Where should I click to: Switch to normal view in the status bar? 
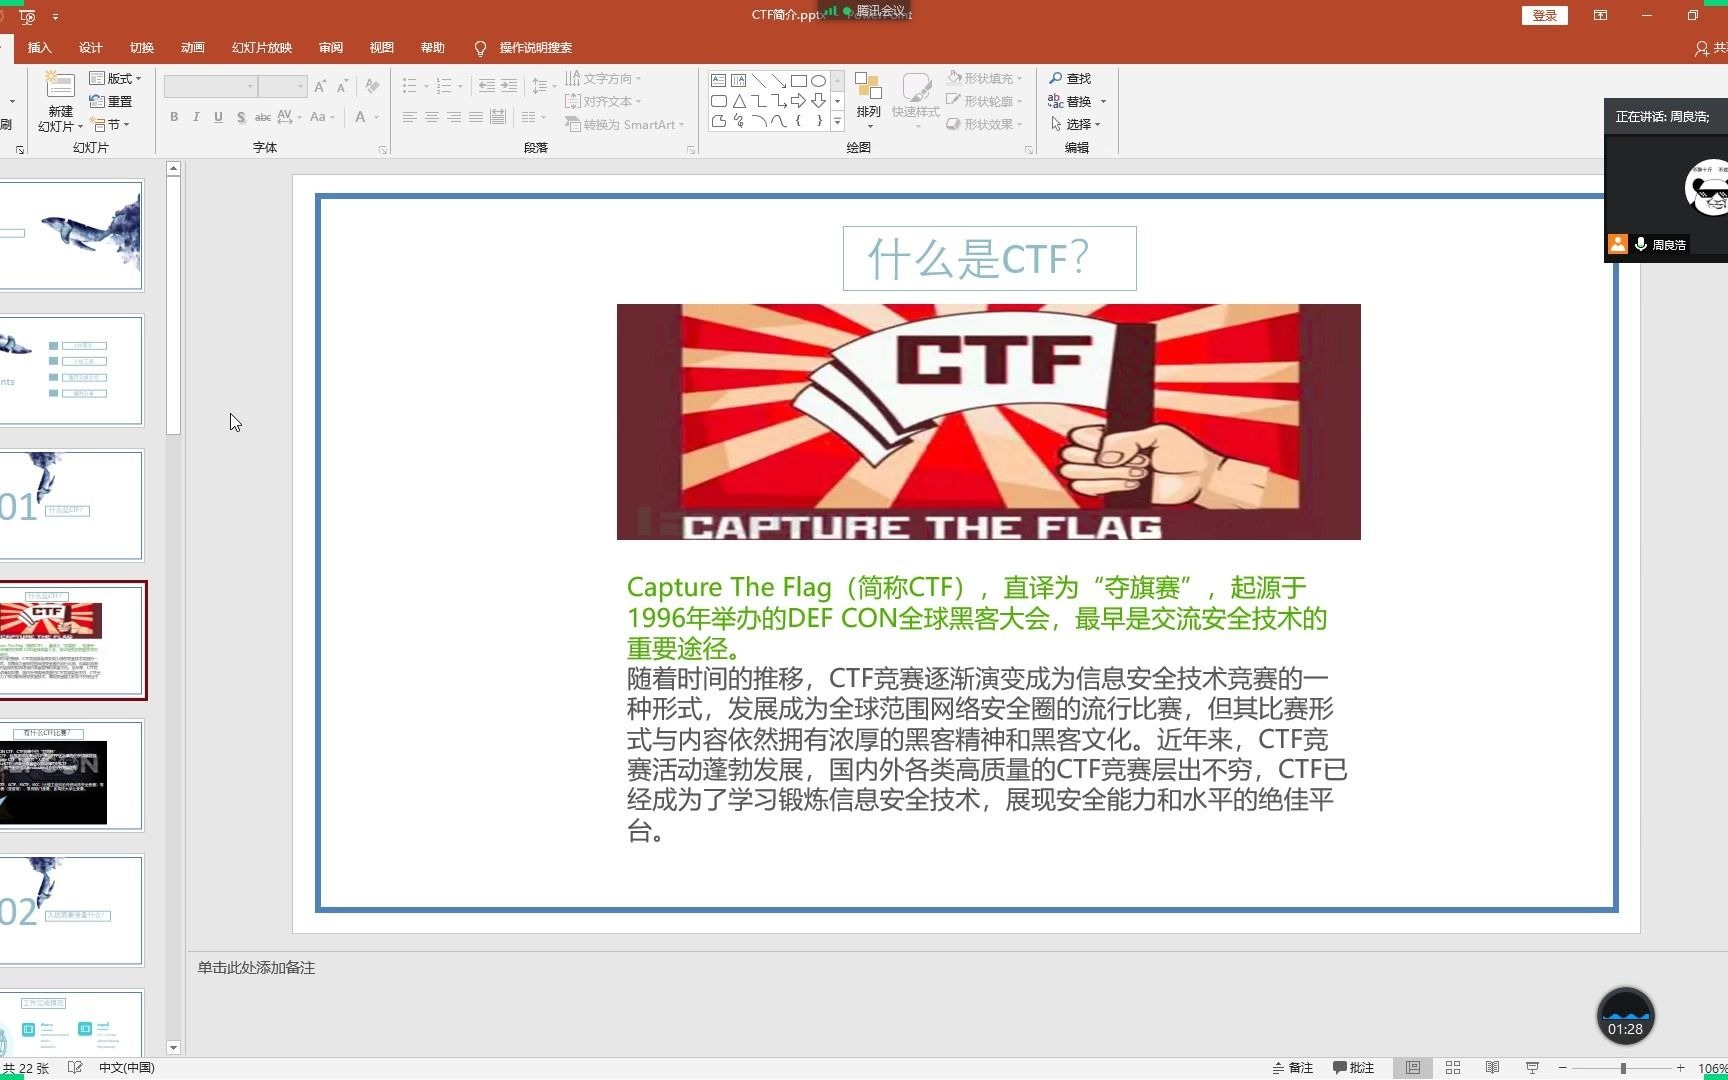tap(1413, 1068)
